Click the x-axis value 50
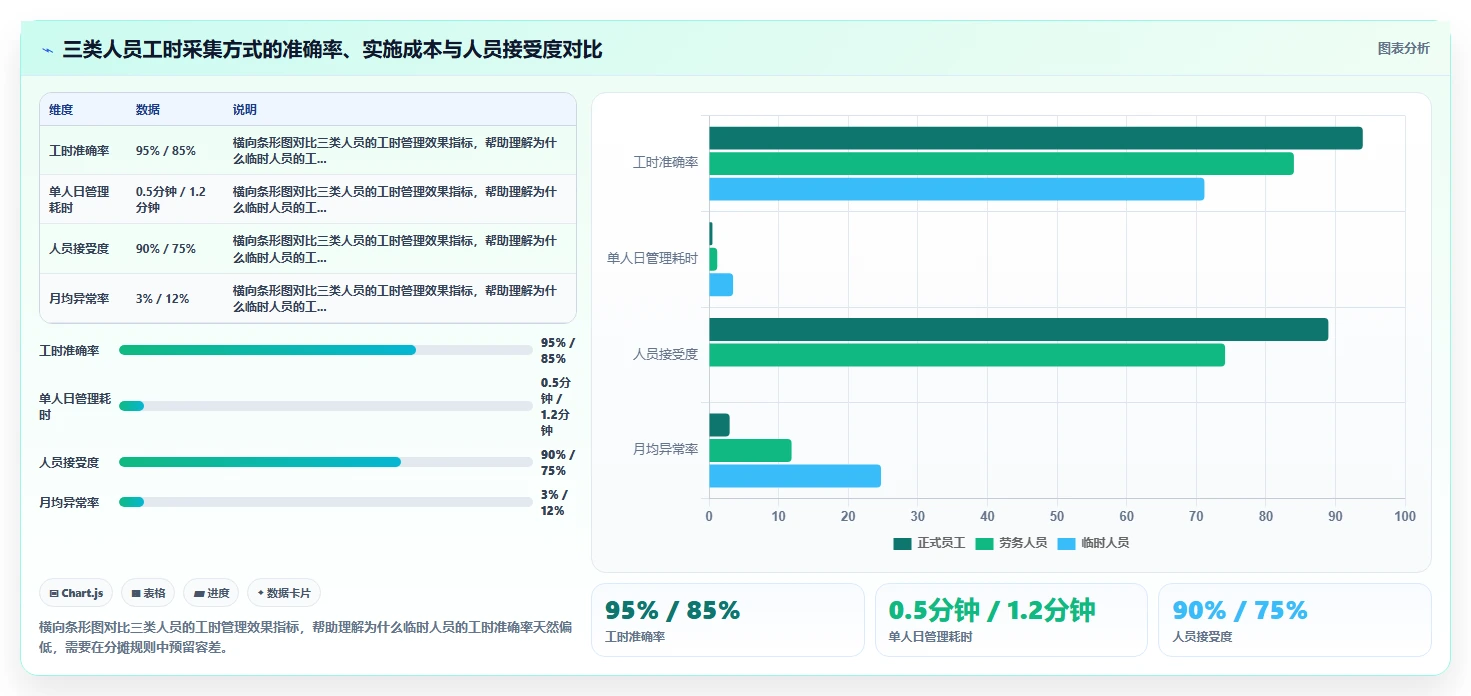Screen dimensions: 1471x696 point(1057,517)
